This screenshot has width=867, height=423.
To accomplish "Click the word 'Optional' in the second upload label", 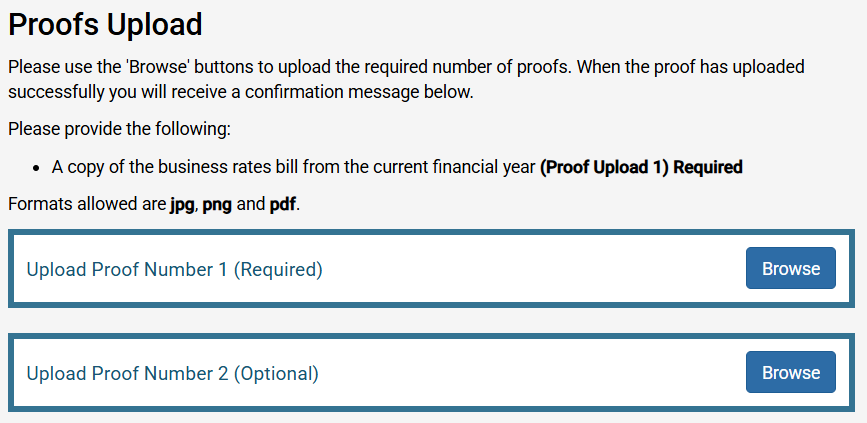I will [276, 373].
